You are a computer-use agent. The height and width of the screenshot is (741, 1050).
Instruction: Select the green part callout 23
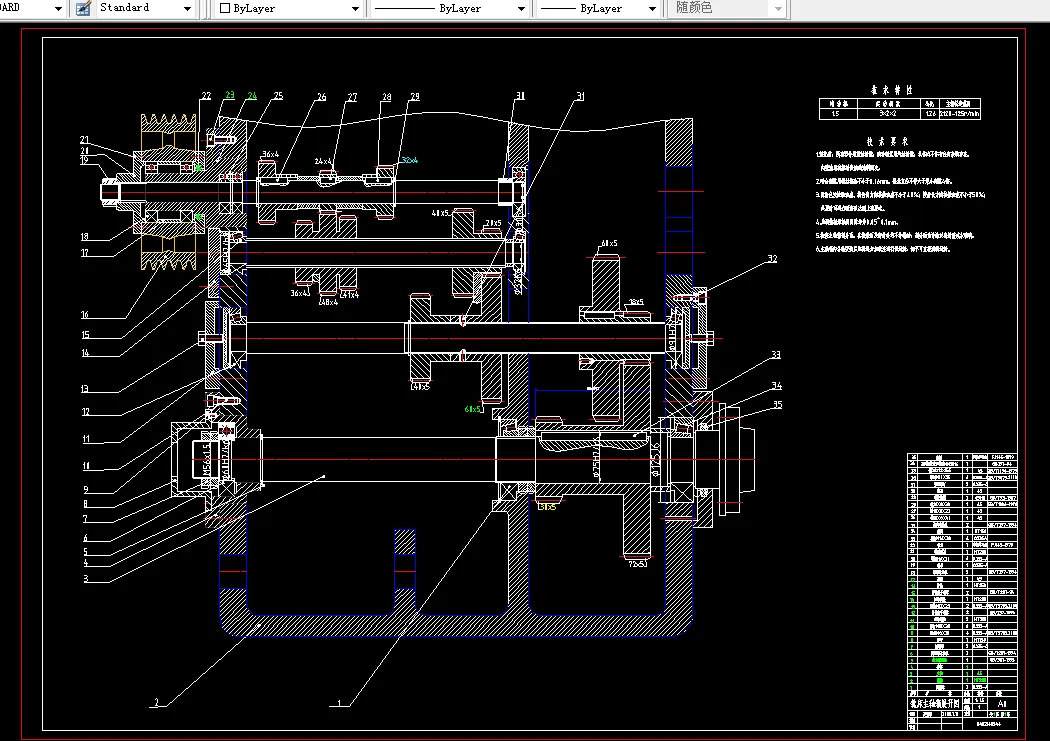click(229, 96)
